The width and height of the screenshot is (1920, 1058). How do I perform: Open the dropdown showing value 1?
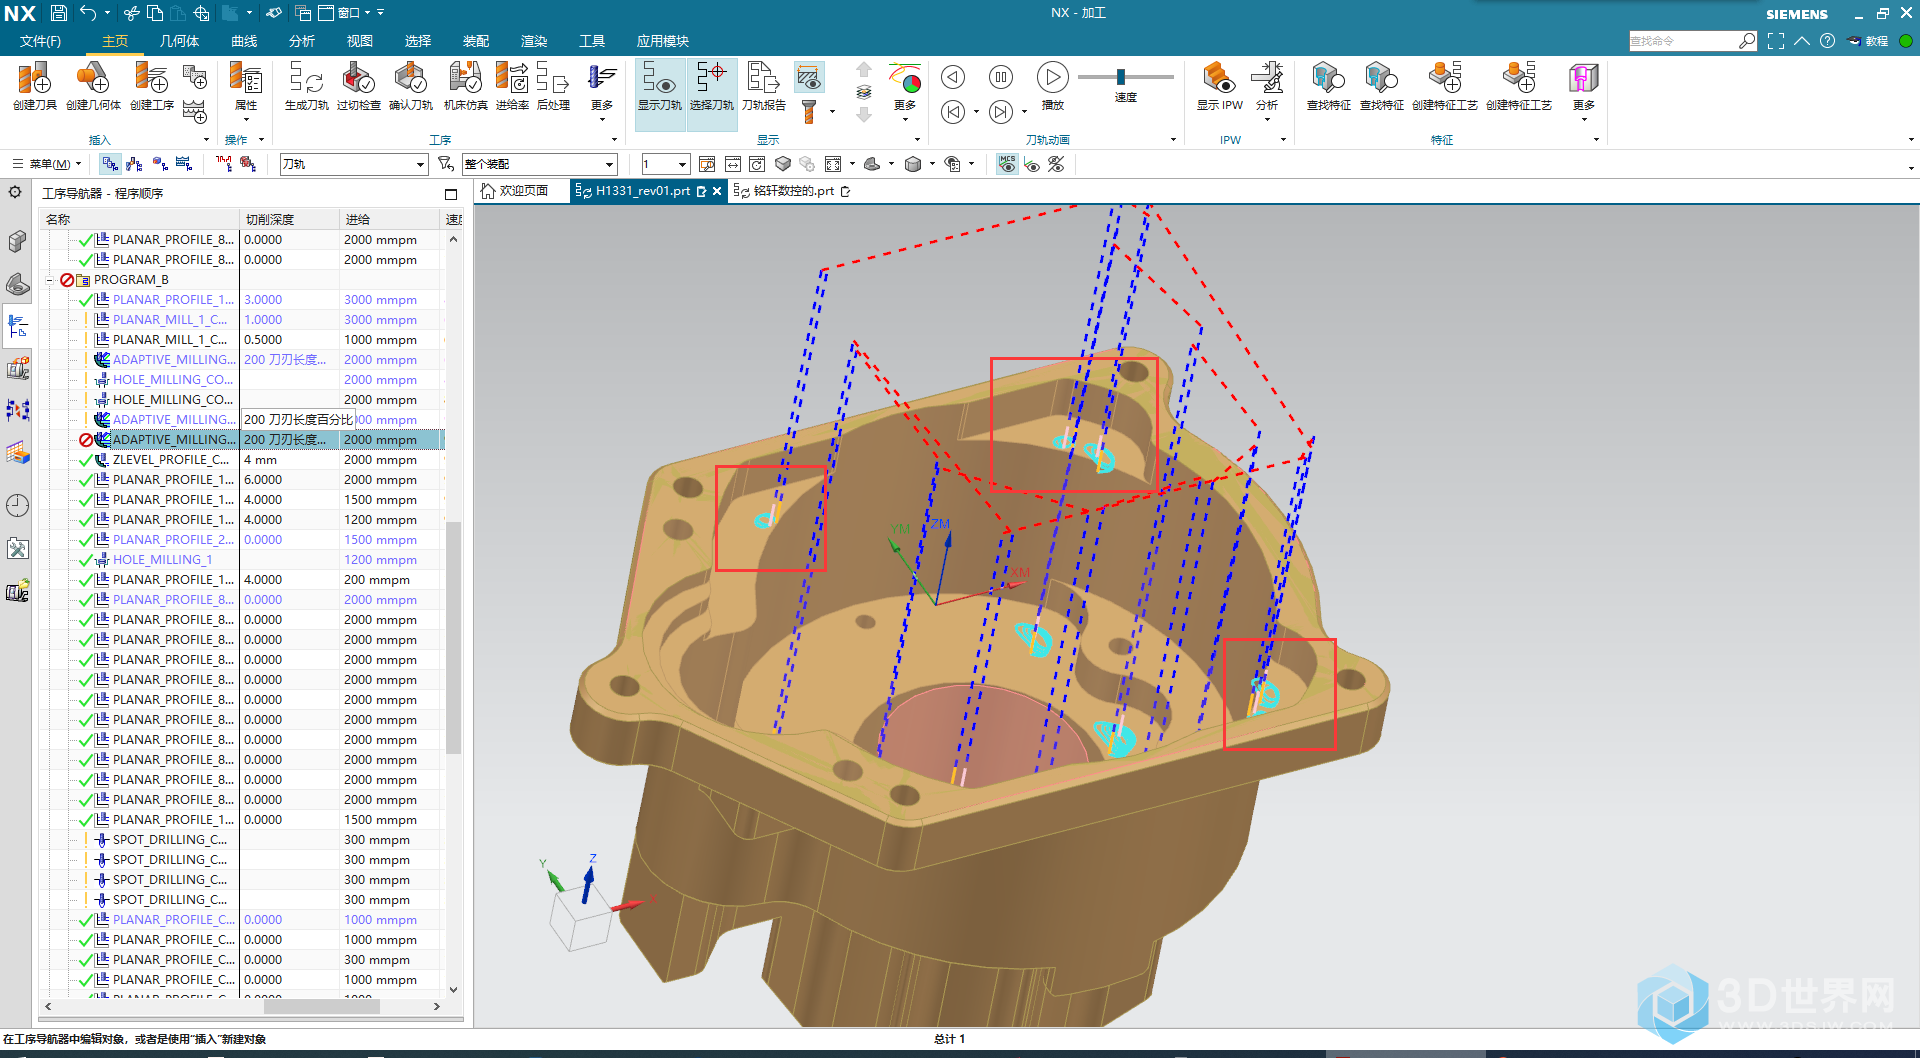(666, 164)
